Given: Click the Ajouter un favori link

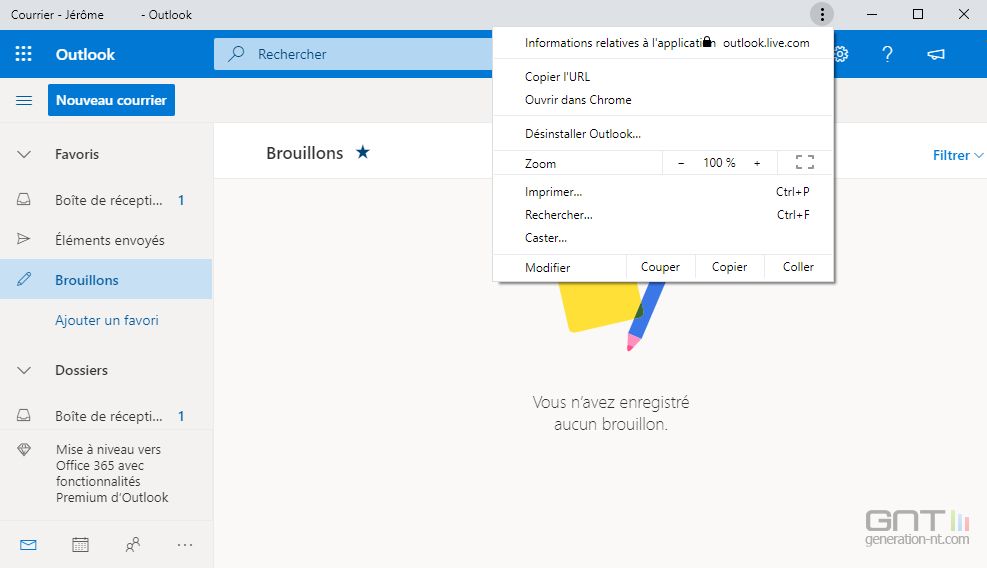Looking at the screenshot, I should (x=107, y=320).
